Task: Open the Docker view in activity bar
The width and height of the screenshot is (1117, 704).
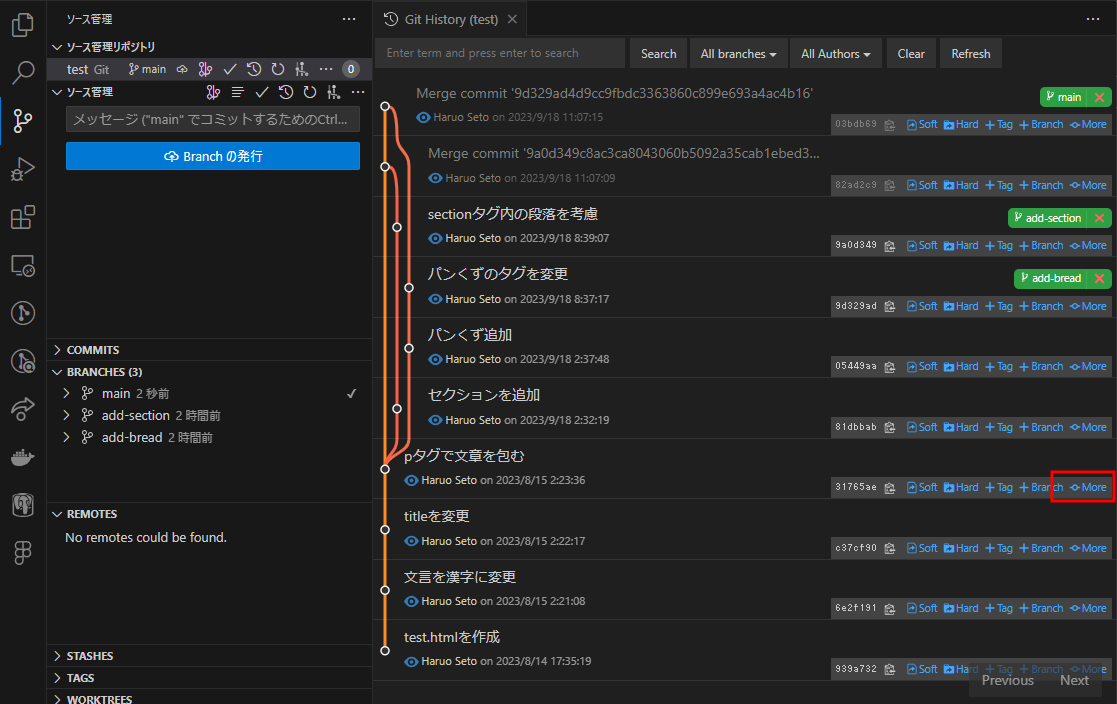Action: 23,457
